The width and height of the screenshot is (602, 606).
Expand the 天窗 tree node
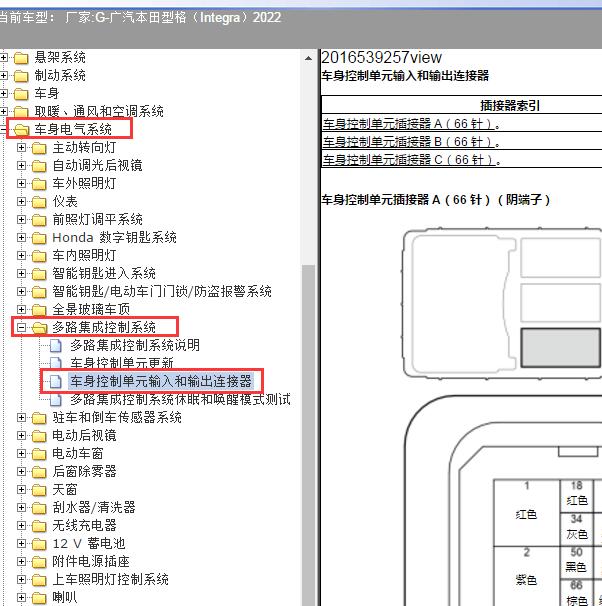pyautogui.click(x=21, y=490)
